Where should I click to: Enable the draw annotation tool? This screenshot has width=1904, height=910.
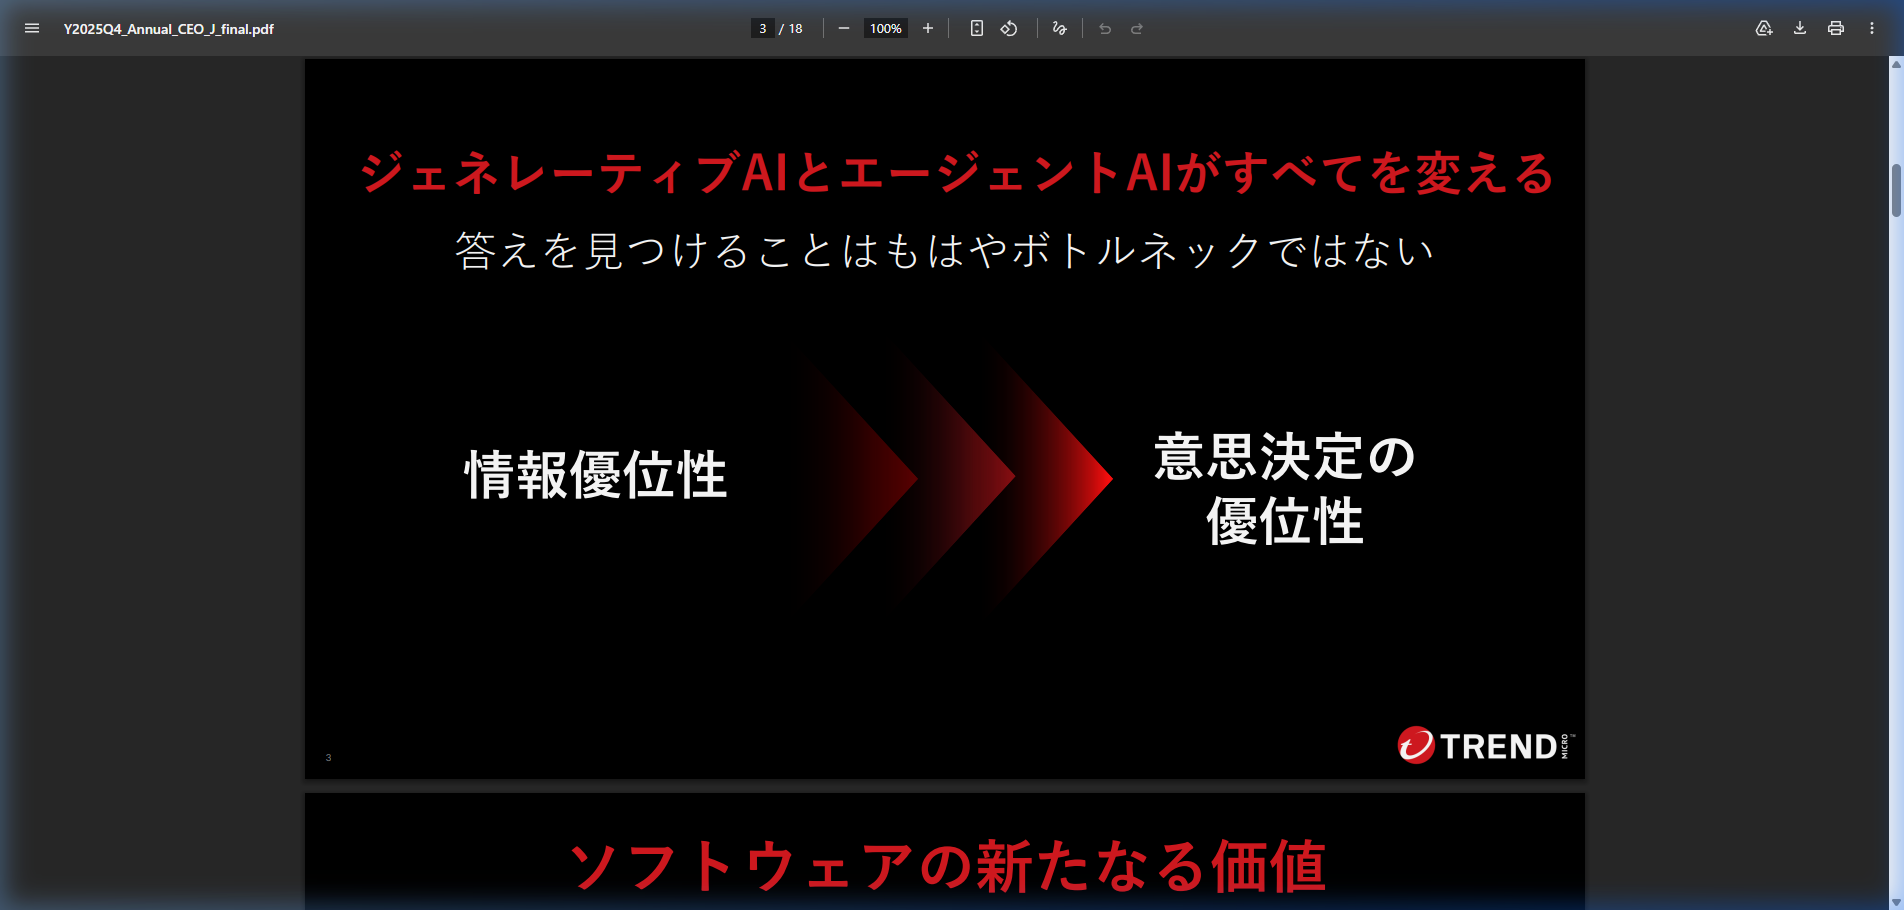[1060, 28]
